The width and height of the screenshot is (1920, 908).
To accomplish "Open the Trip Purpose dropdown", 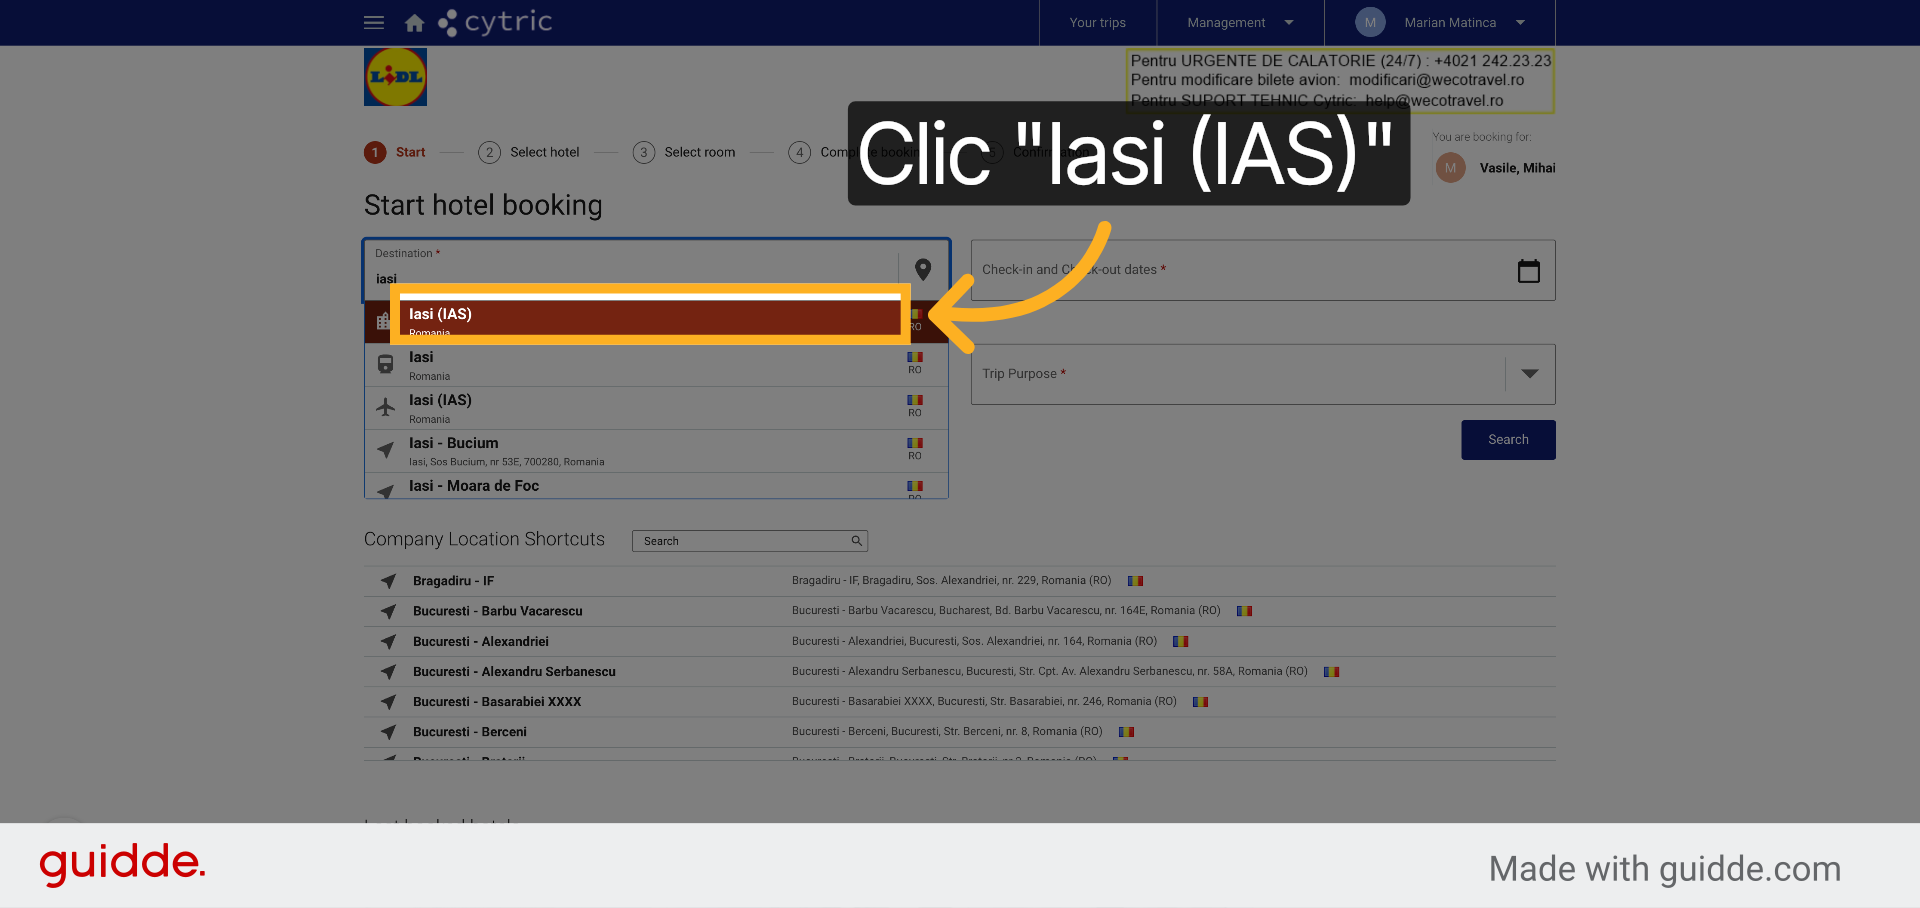I will coord(1263,374).
